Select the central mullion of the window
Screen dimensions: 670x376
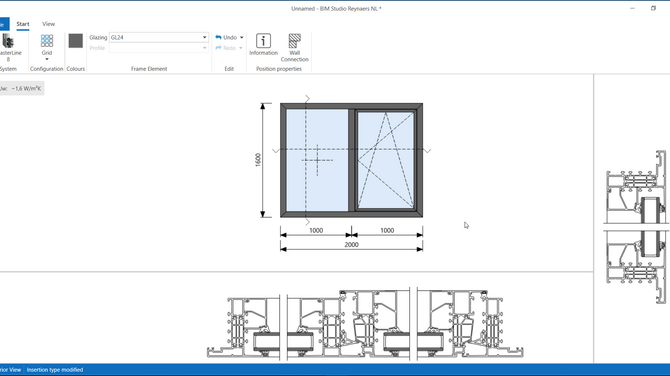pyautogui.click(x=352, y=160)
